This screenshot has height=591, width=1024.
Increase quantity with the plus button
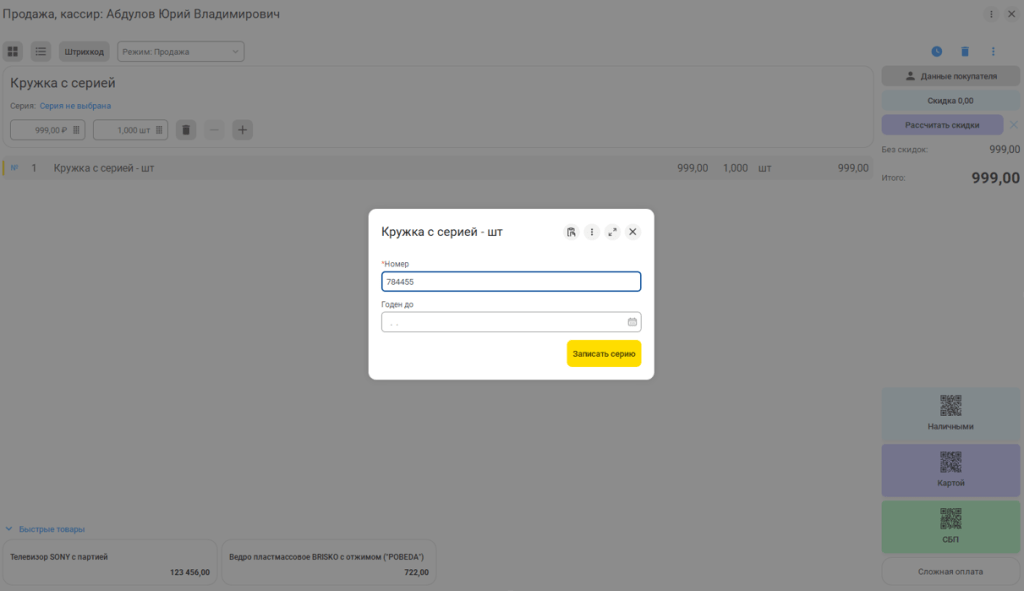point(242,130)
